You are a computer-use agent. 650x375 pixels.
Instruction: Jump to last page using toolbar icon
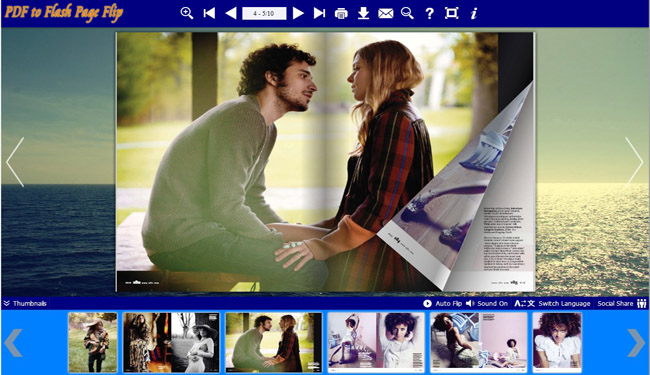319,13
